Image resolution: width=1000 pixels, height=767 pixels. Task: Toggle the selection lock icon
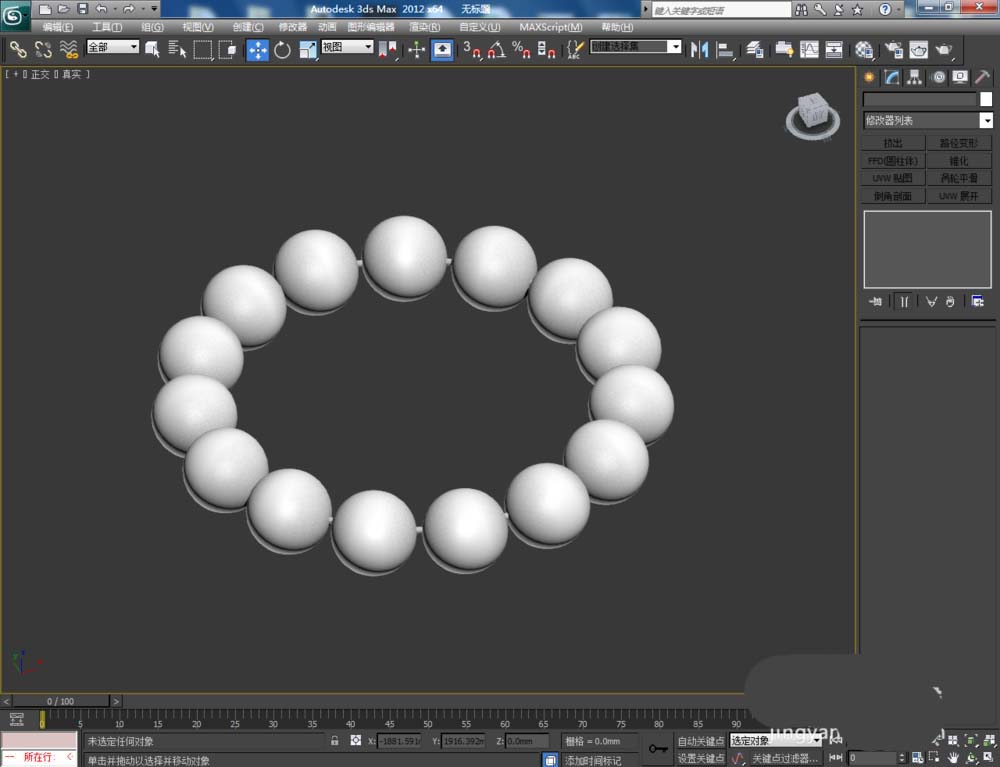tap(335, 741)
